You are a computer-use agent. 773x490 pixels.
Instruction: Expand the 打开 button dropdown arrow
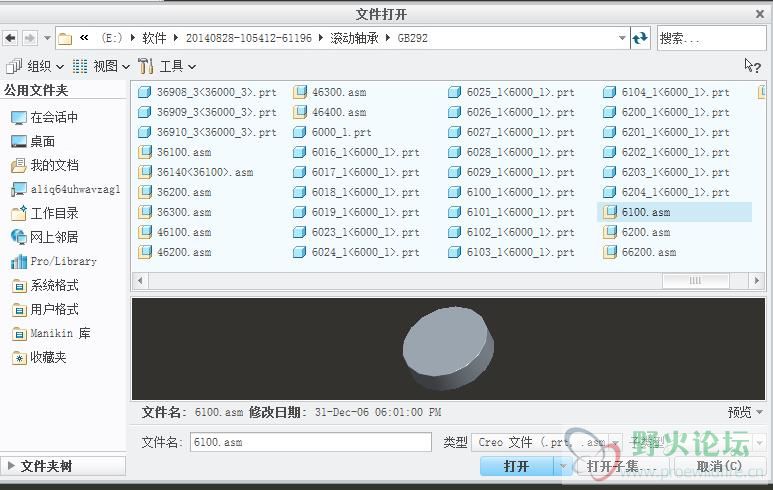562,466
